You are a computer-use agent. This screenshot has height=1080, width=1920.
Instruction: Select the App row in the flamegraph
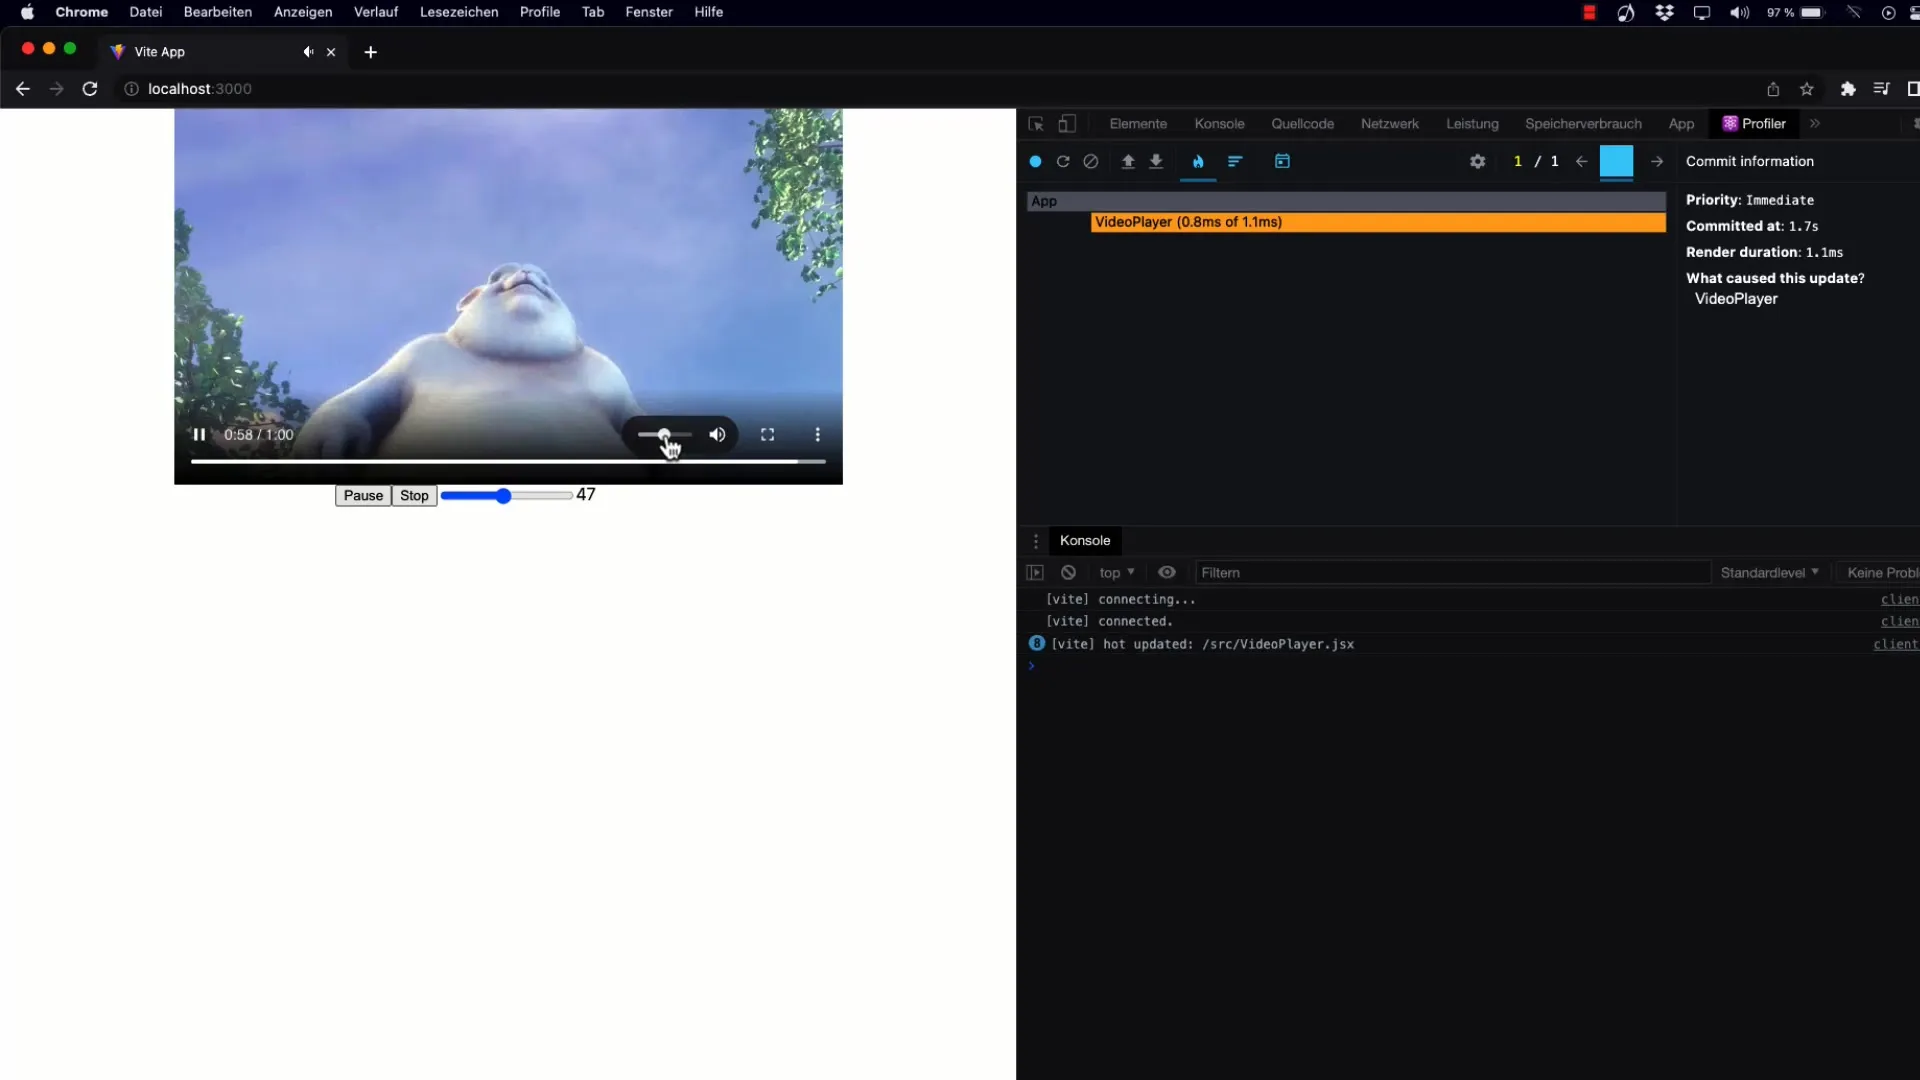coord(1346,201)
